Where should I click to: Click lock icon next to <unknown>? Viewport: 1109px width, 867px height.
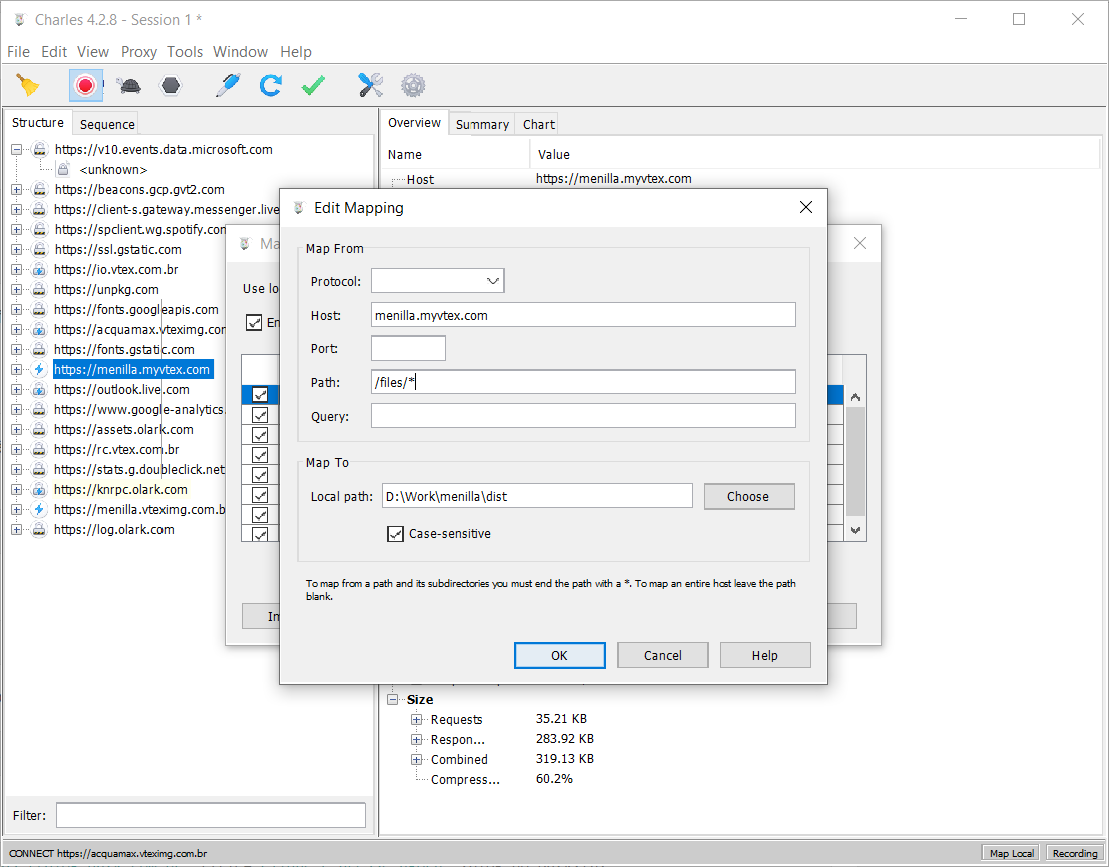coord(63,169)
